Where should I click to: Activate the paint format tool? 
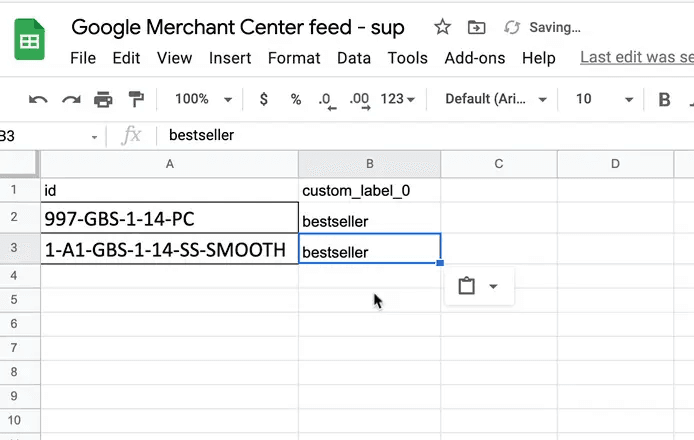coord(136,99)
